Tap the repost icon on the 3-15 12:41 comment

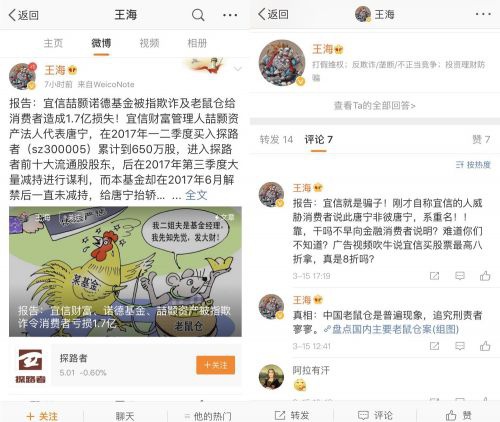pyautogui.click(x=434, y=346)
